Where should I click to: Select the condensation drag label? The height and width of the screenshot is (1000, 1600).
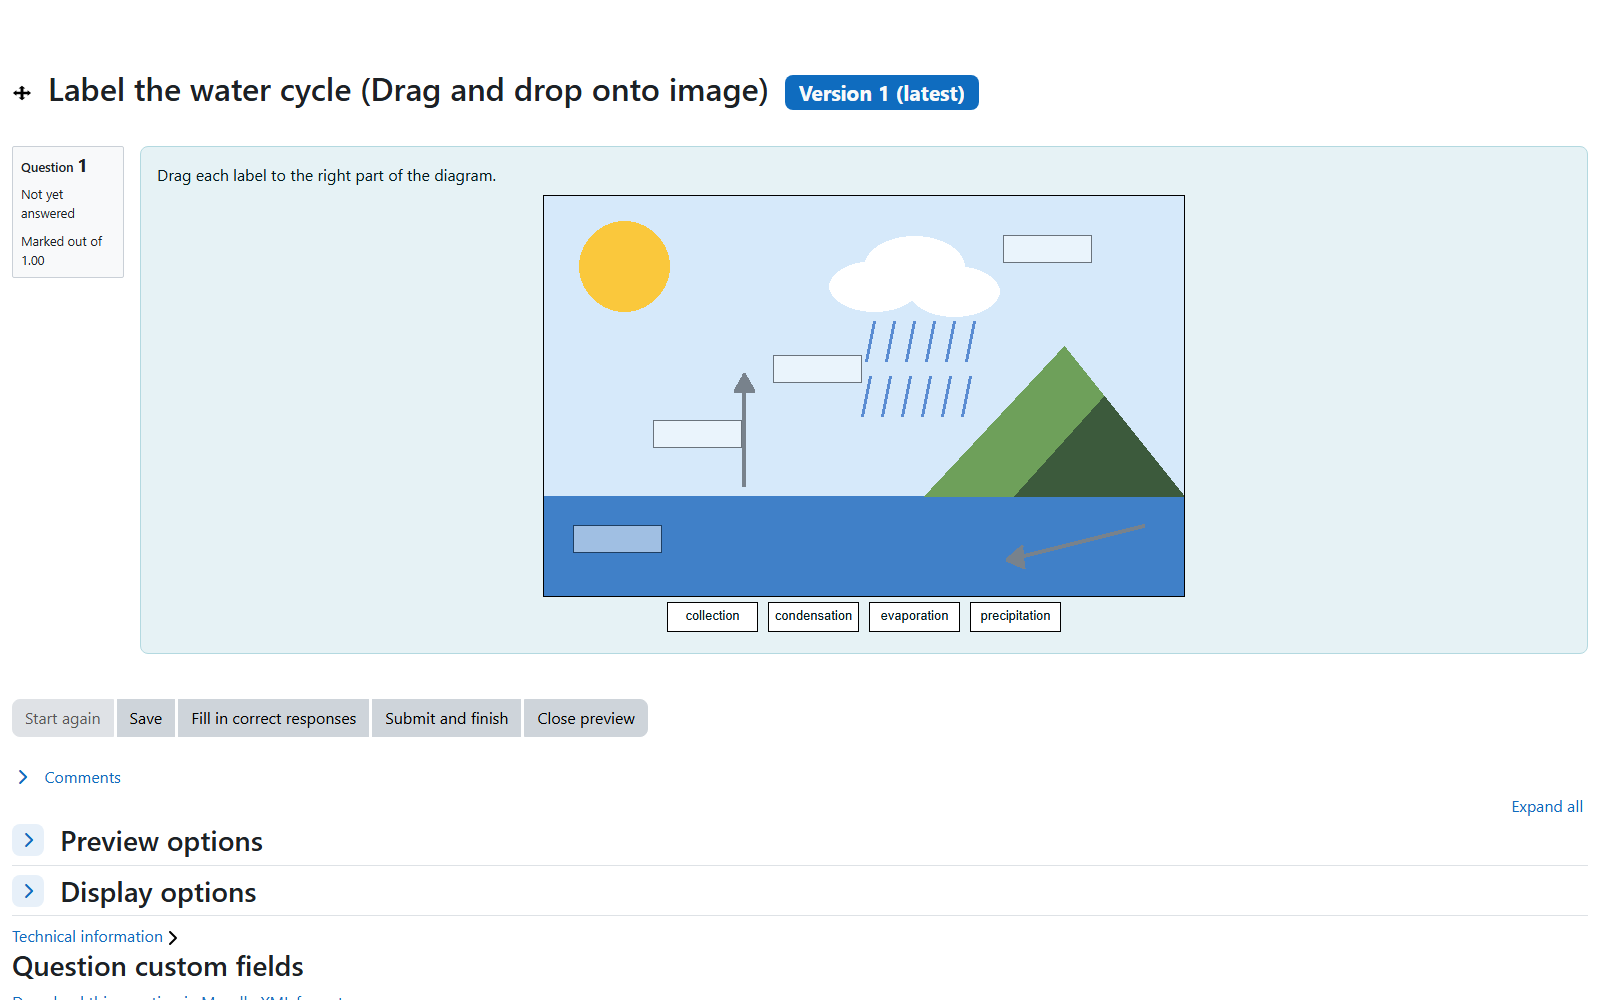coord(813,616)
